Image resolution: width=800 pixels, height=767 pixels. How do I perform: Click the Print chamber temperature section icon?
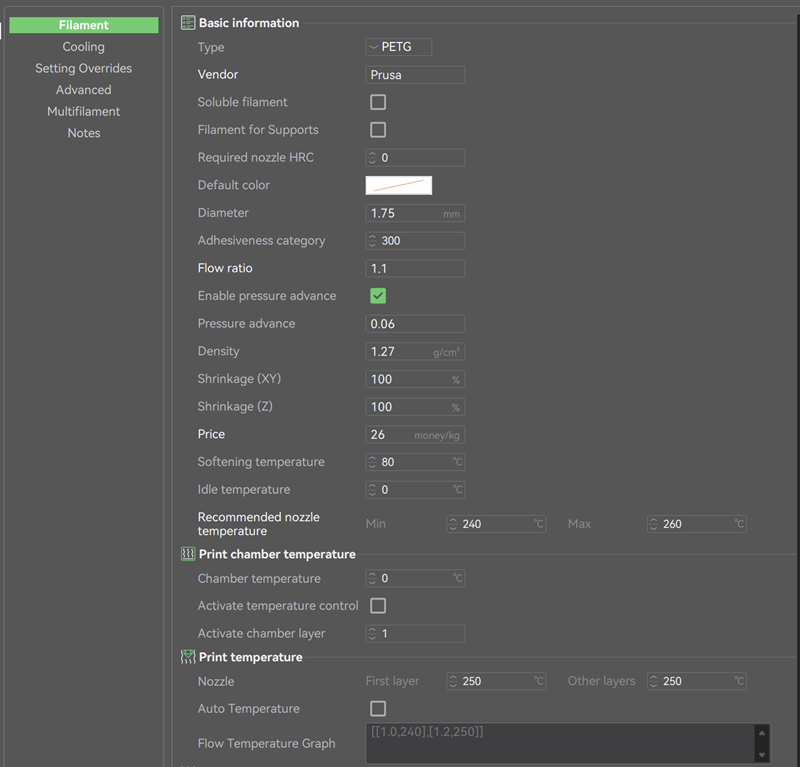(188, 554)
